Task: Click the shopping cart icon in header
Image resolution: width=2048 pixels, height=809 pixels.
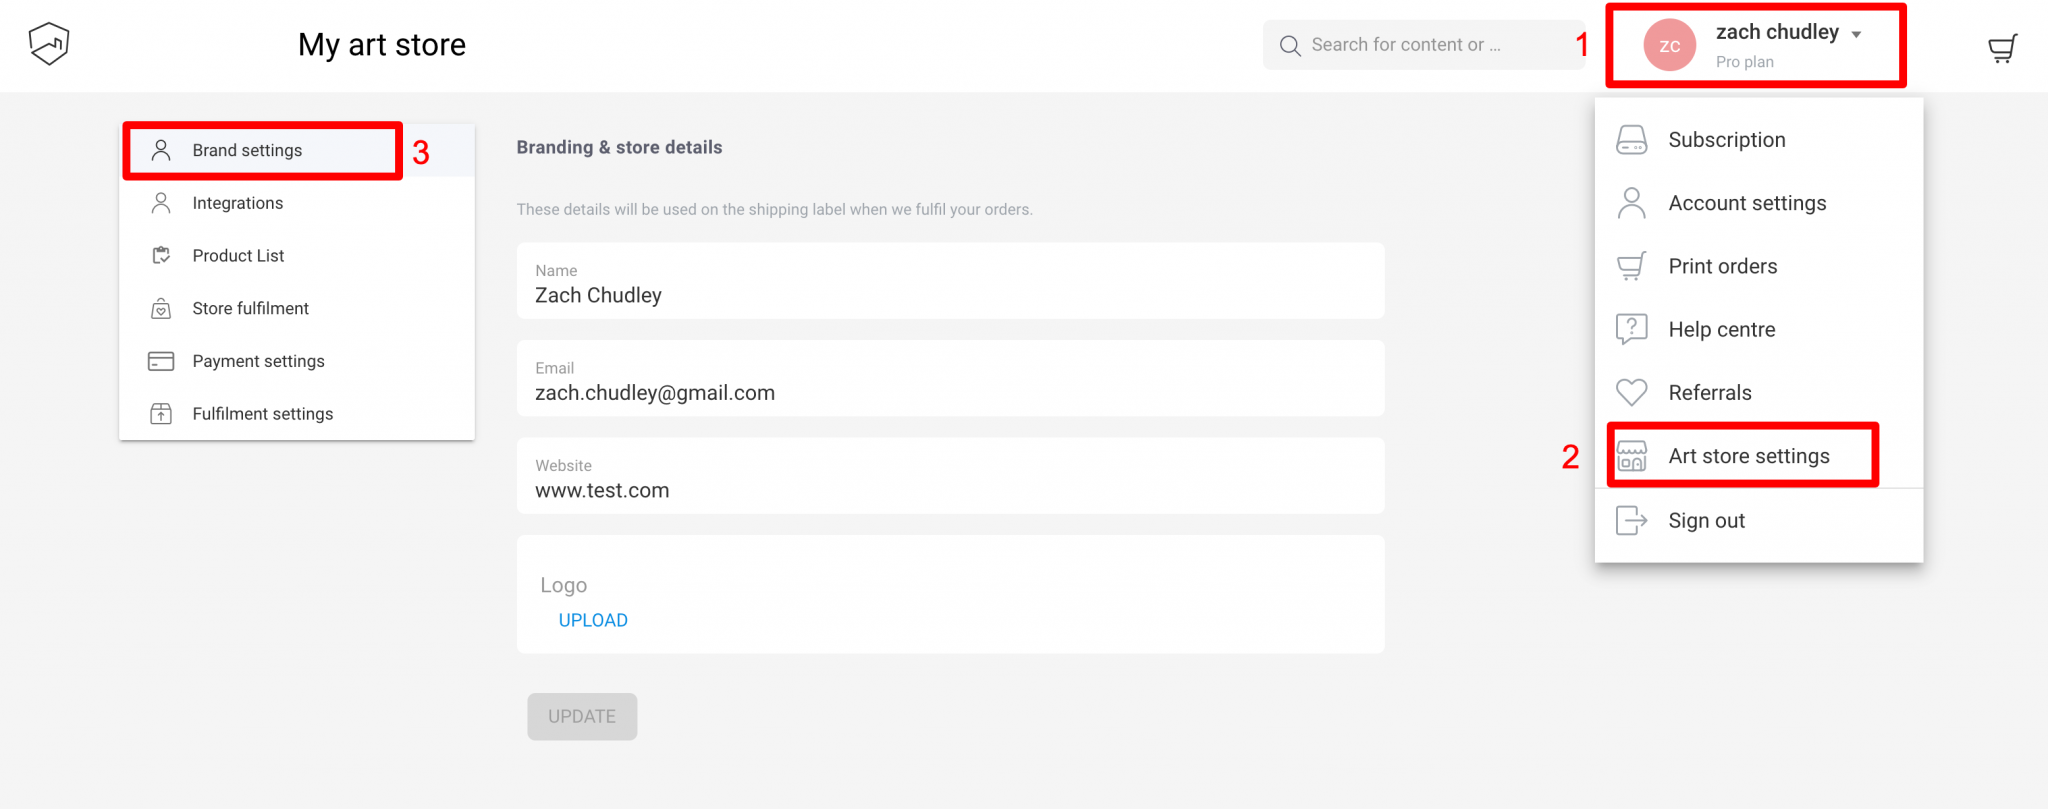Action: point(2002,48)
